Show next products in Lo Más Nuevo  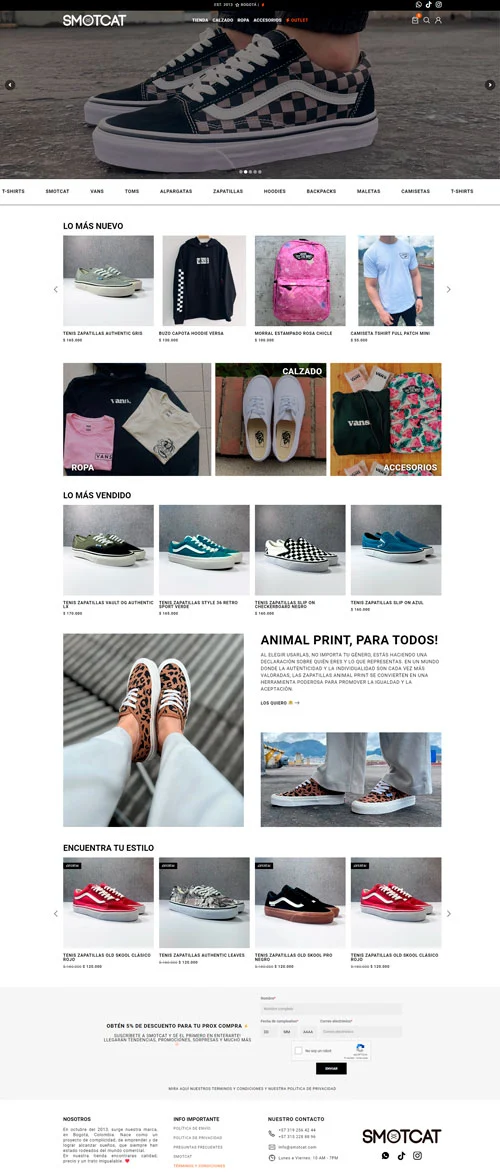[448, 289]
